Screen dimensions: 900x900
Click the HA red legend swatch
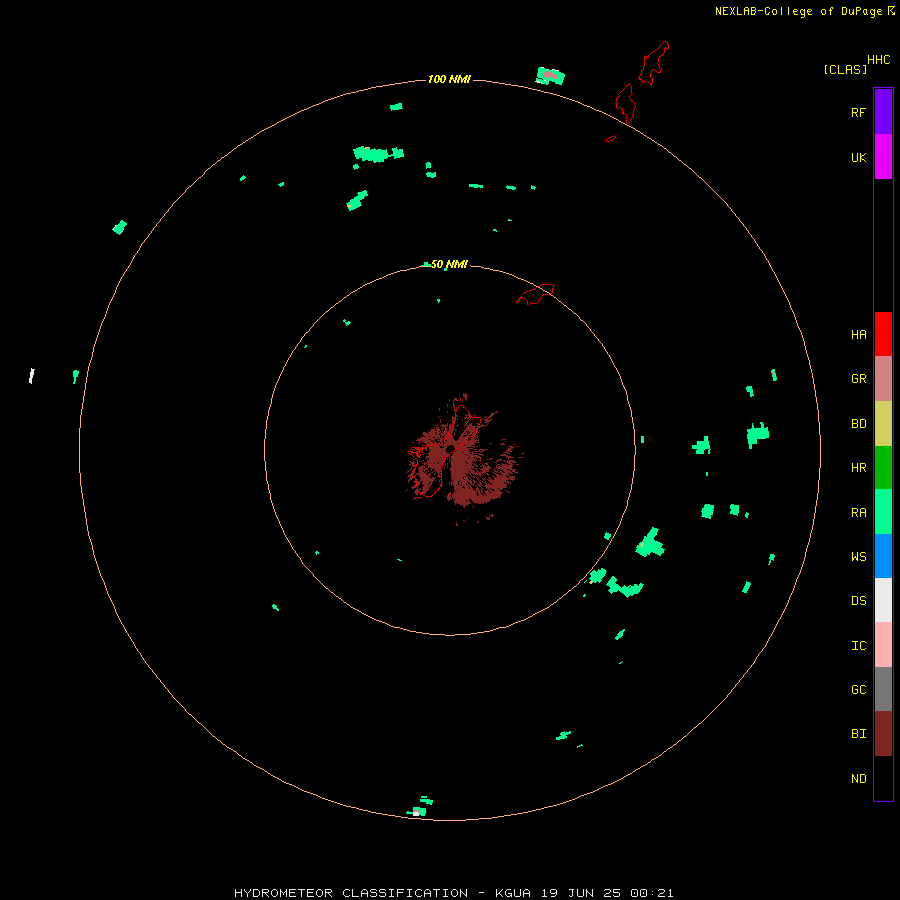(883, 334)
